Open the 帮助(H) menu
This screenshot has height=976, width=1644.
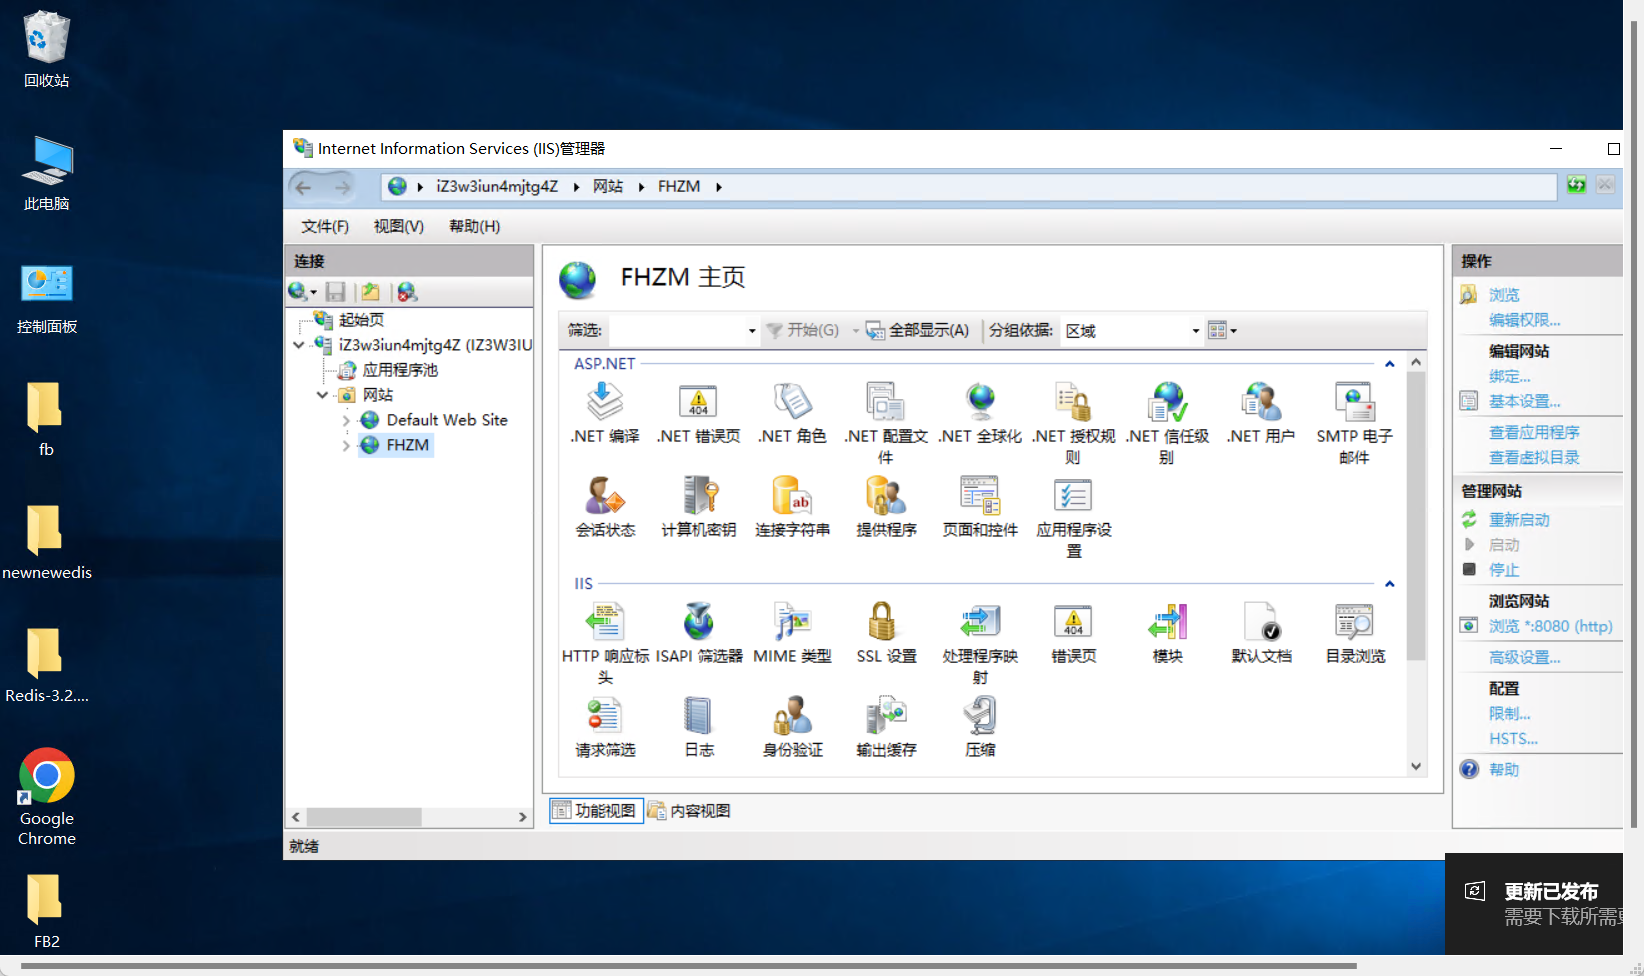pyautogui.click(x=474, y=227)
